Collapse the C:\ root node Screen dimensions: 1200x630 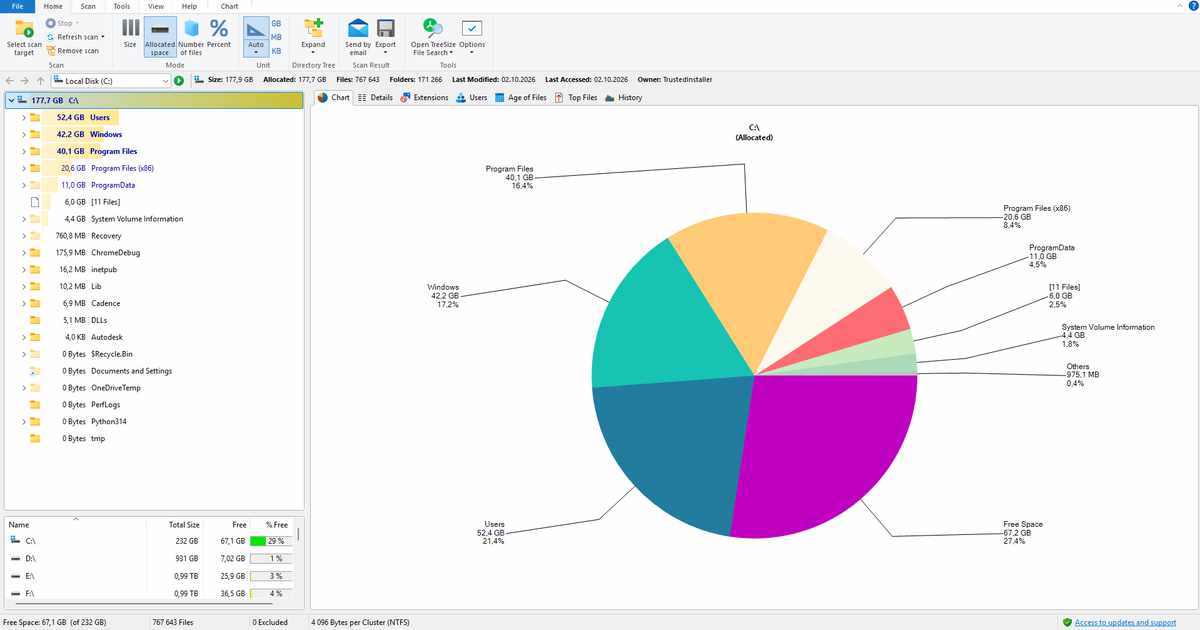coord(11,101)
